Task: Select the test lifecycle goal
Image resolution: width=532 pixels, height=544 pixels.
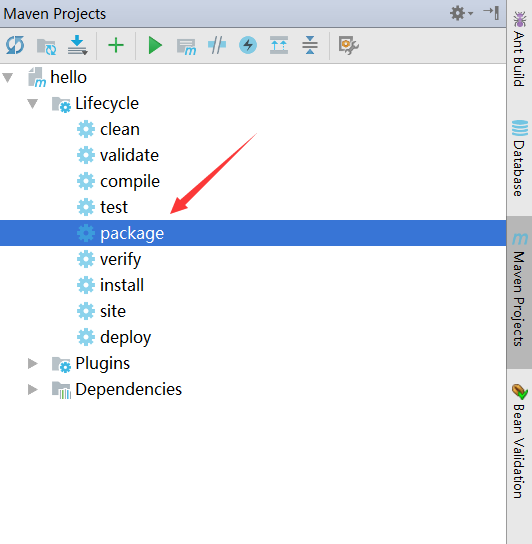Action: click(114, 207)
